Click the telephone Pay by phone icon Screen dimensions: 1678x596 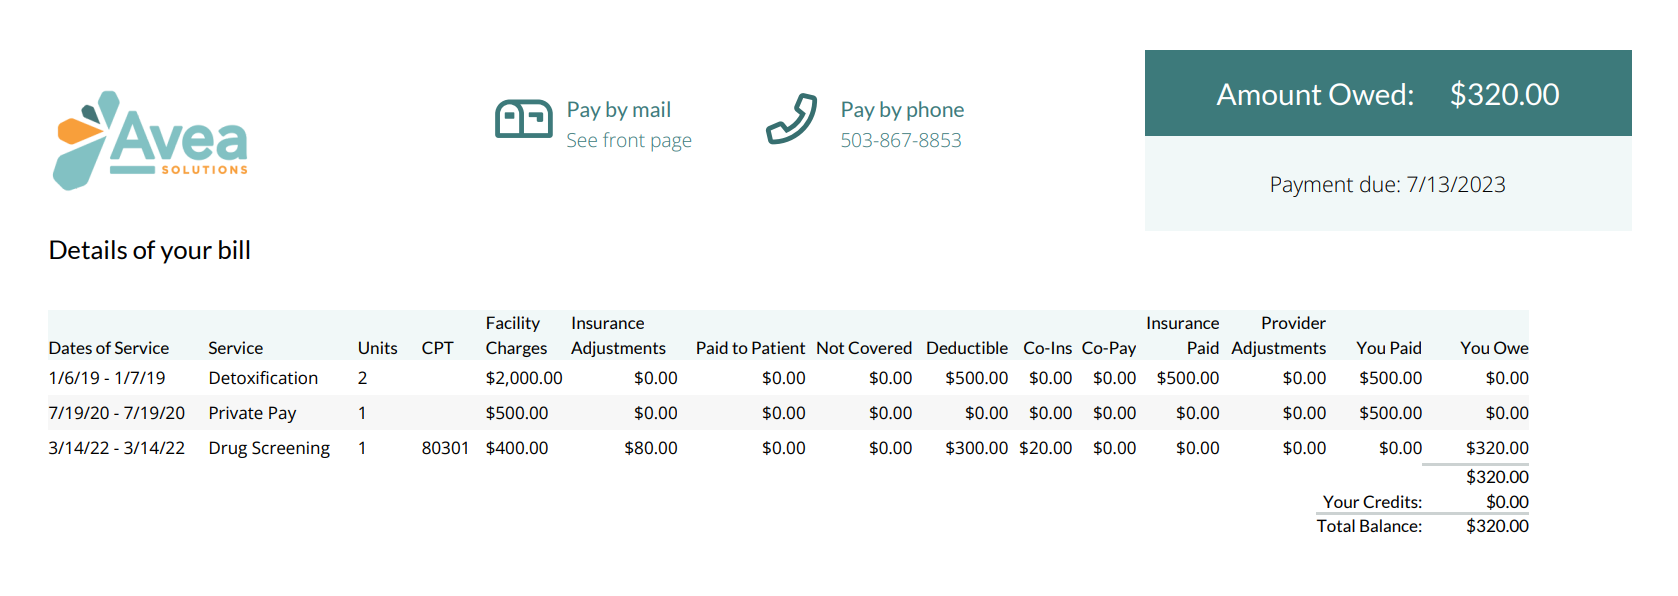point(792,119)
